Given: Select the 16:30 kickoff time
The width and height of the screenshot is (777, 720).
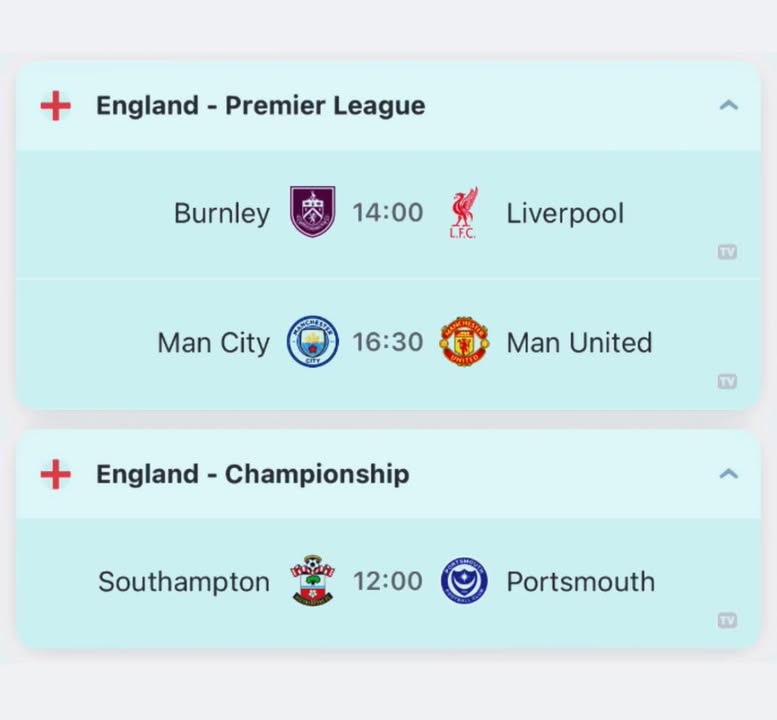Looking at the screenshot, I should pos(388,342).
